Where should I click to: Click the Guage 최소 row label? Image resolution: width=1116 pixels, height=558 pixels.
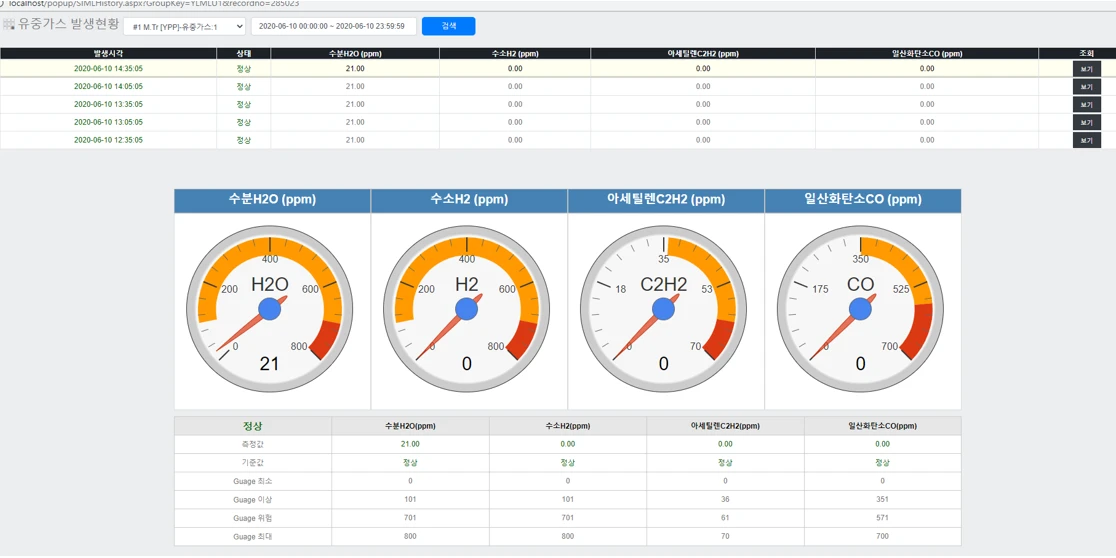click(253, 481)
